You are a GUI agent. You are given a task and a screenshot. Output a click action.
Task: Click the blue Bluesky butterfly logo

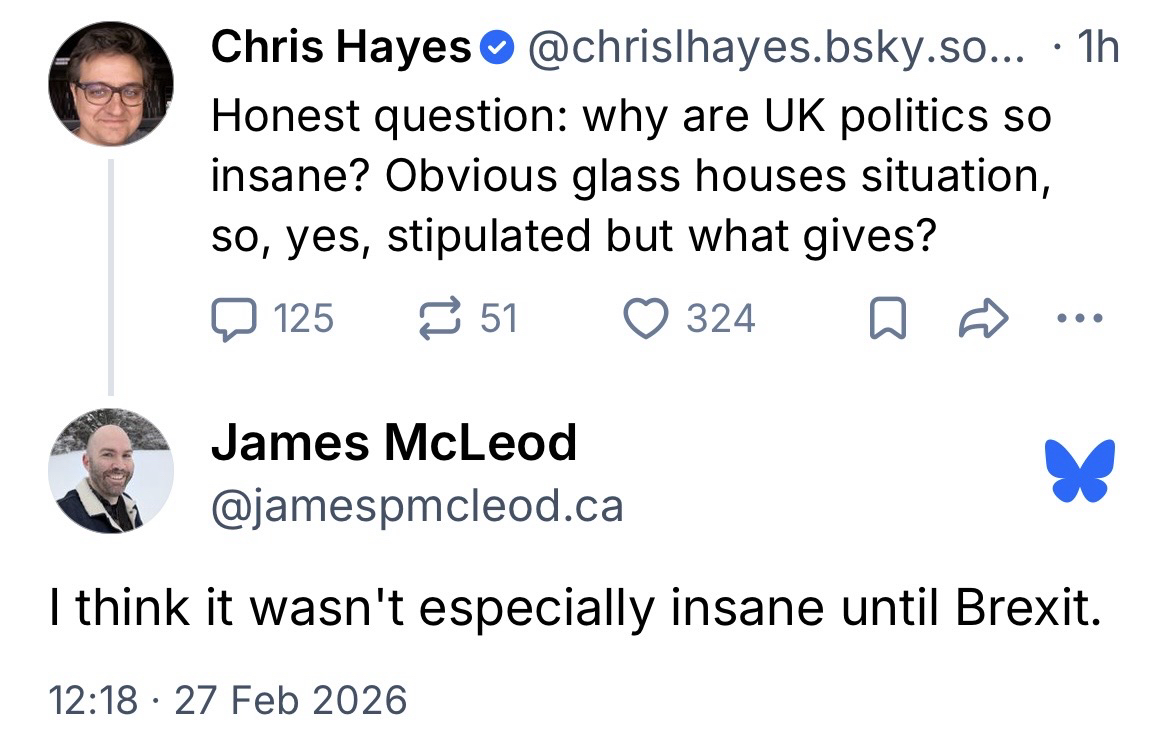(1079, 471)
